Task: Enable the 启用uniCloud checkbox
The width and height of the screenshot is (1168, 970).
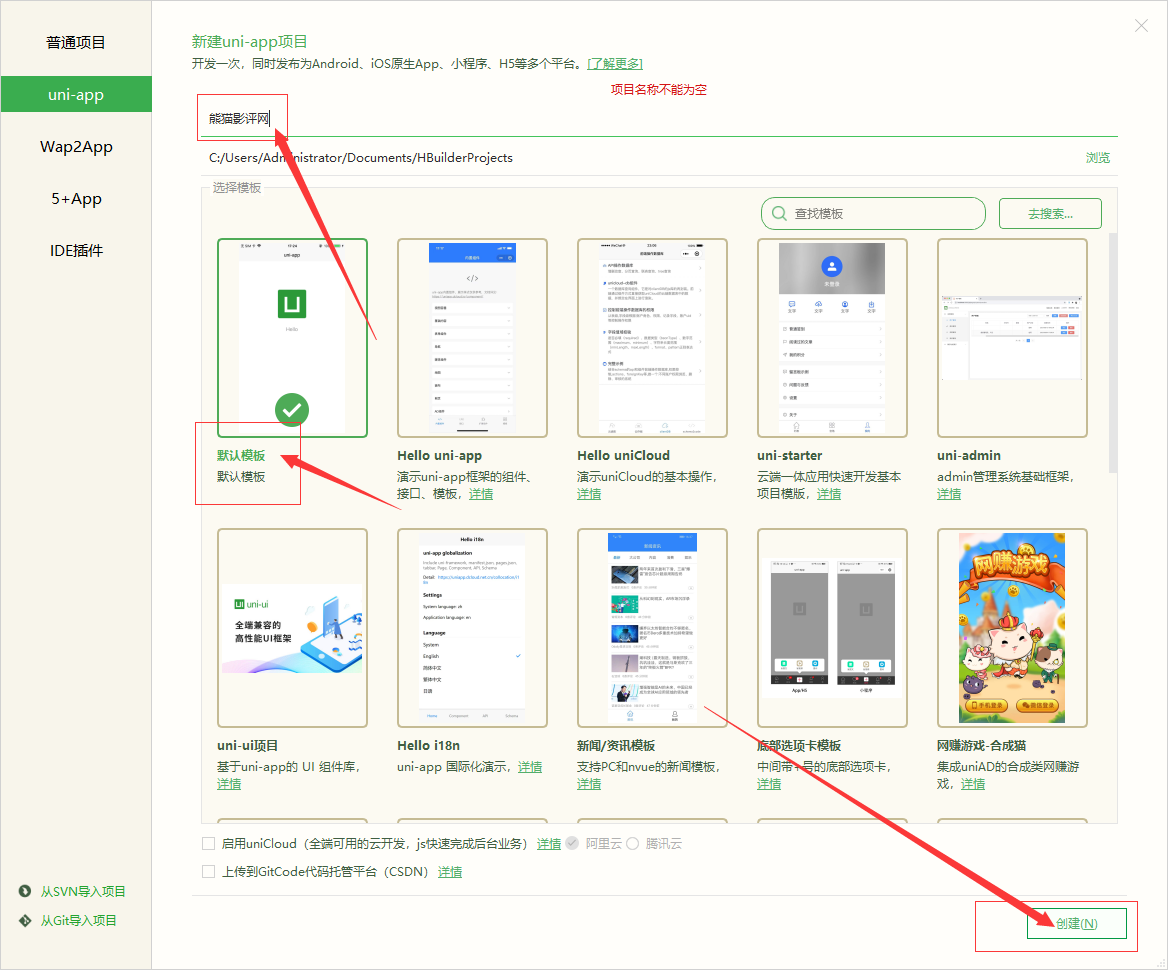Action: (x=209, y=843)
